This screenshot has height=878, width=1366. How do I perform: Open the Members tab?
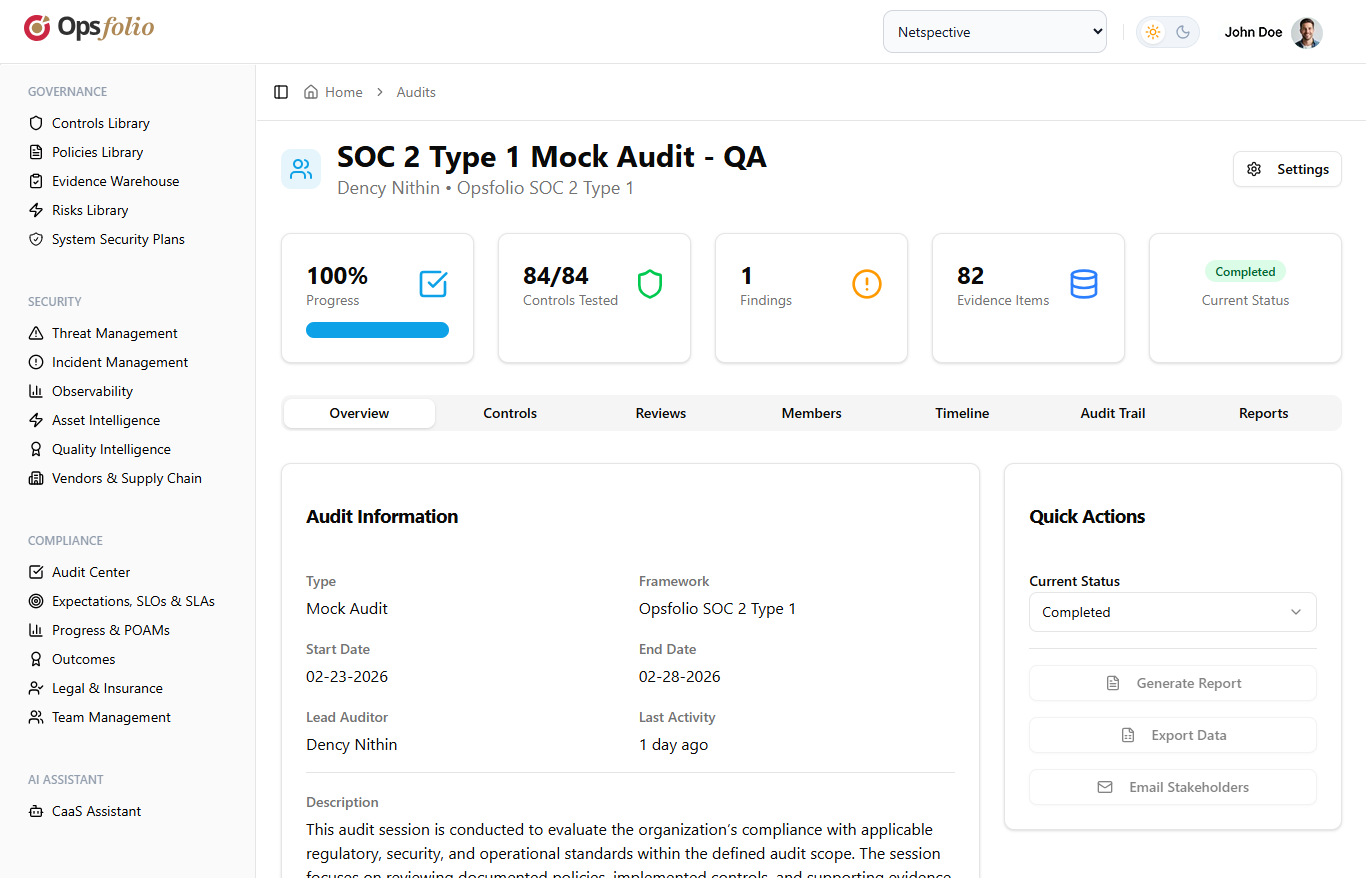[x=811, y=413]
